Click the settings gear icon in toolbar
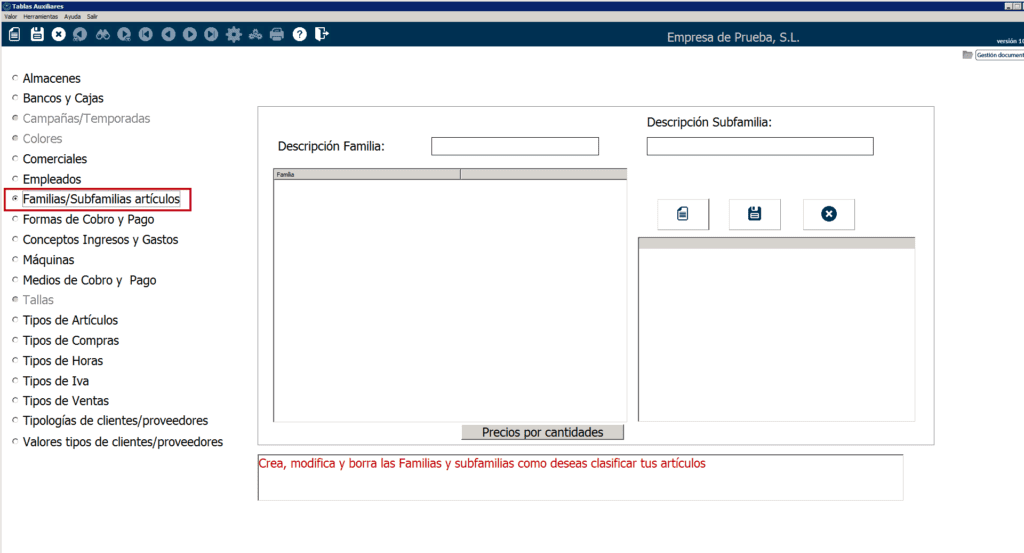 tap(234, 35)
